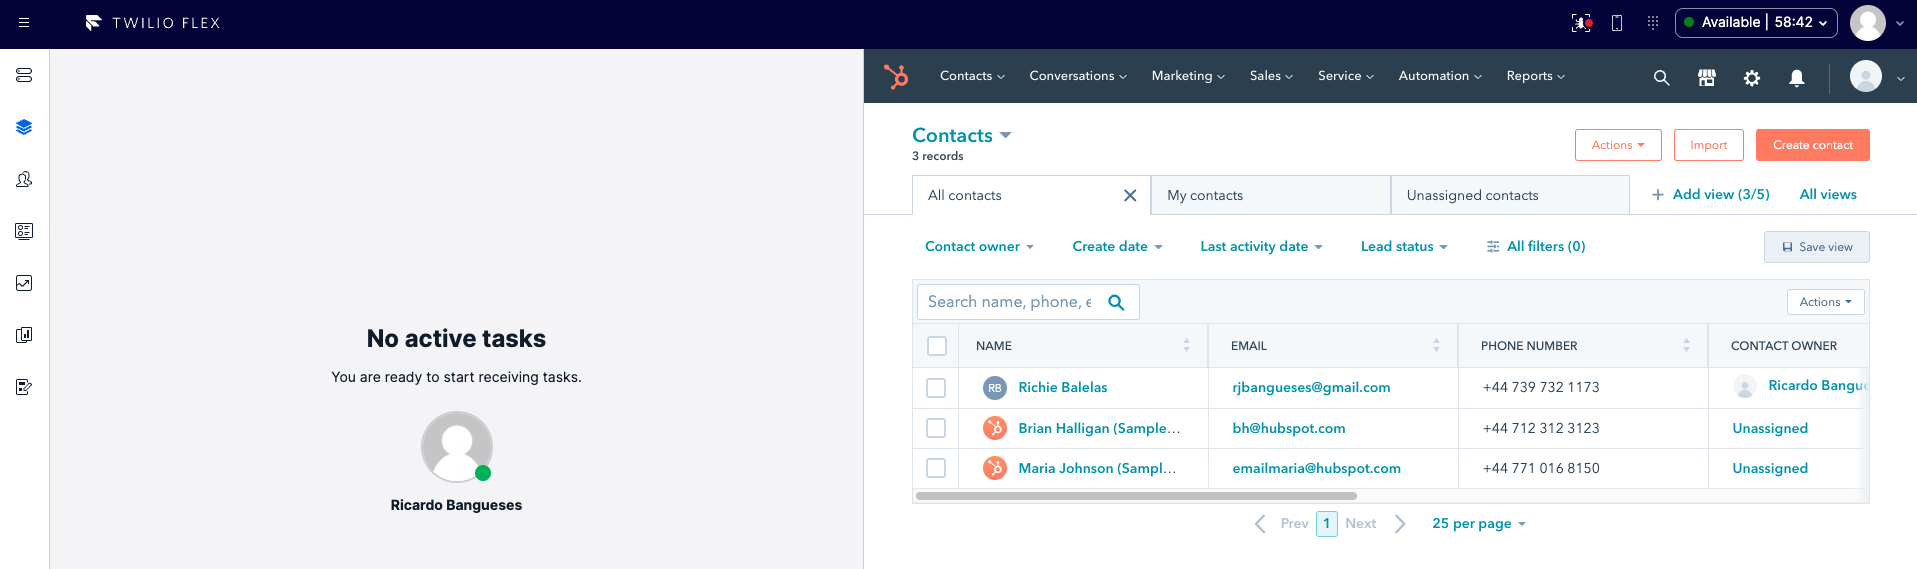Open the Last activity date filter

tap(1261, 246)
